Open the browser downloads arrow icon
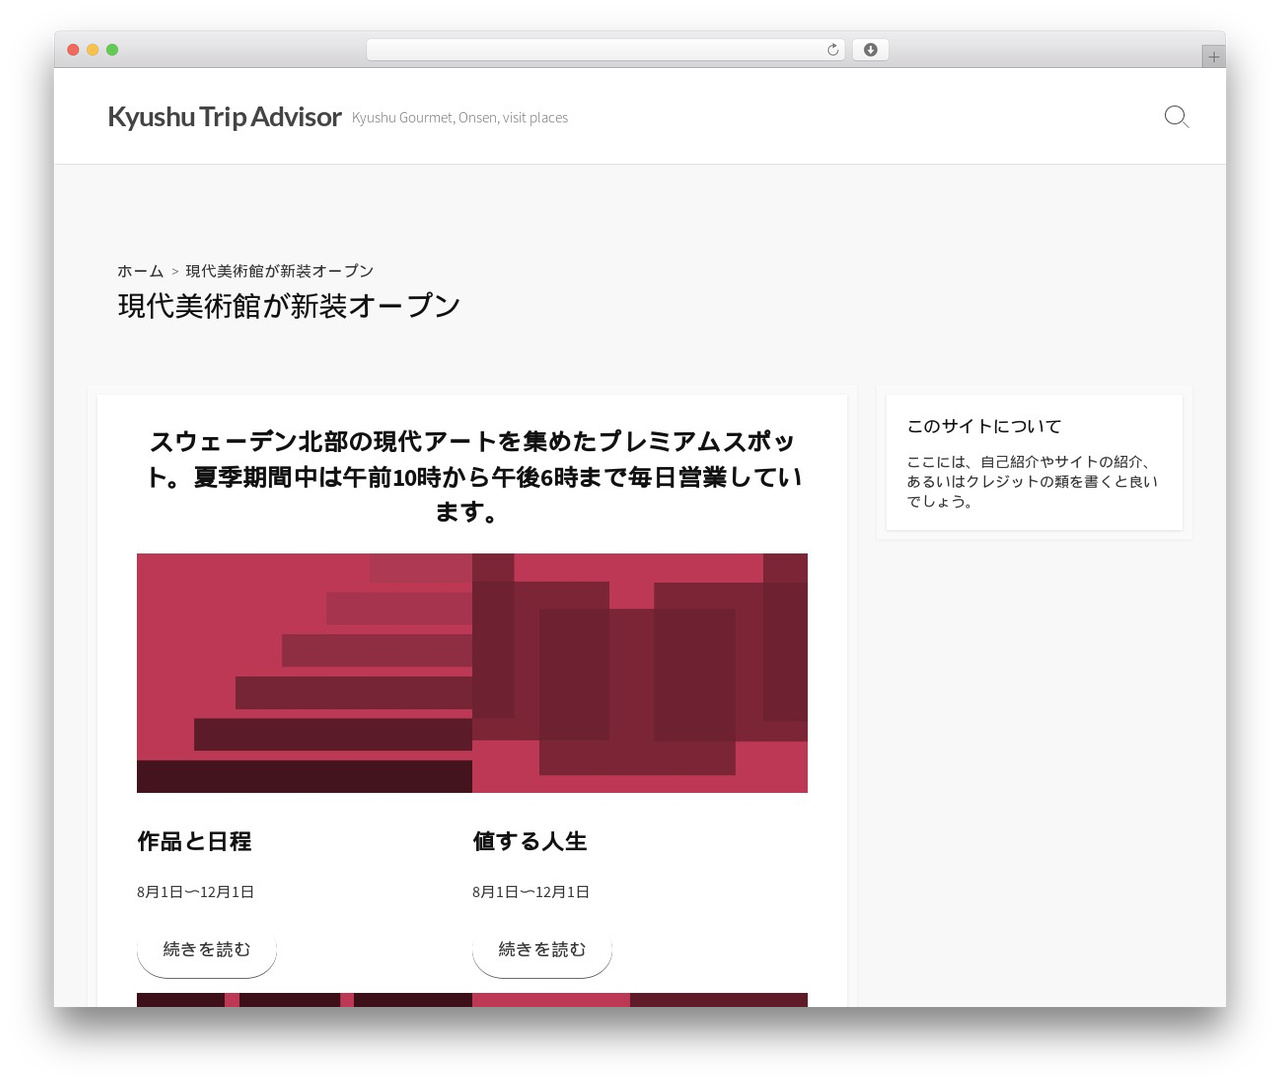The image size is (1280, 1084). pos(870,50)
